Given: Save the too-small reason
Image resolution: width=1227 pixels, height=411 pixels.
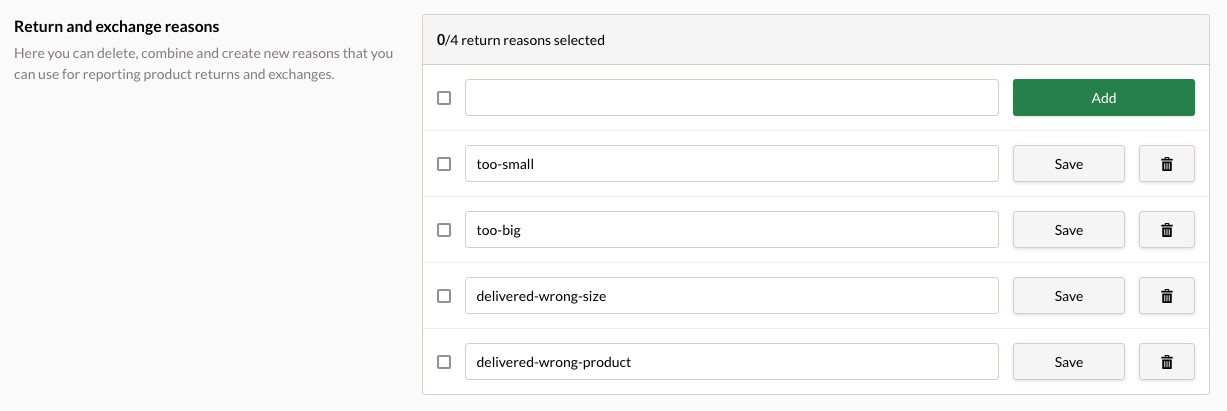Looking at the screenshot, I should point(1069,164).
